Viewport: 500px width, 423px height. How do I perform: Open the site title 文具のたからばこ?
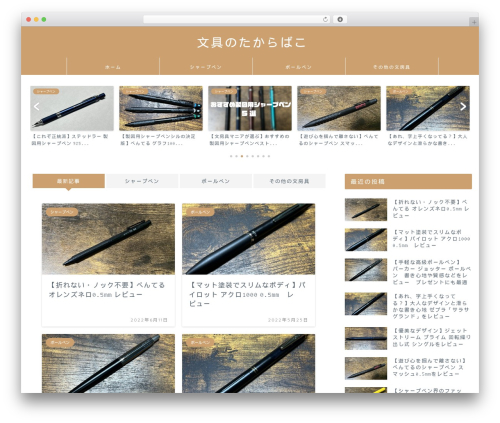pos(251,43)
